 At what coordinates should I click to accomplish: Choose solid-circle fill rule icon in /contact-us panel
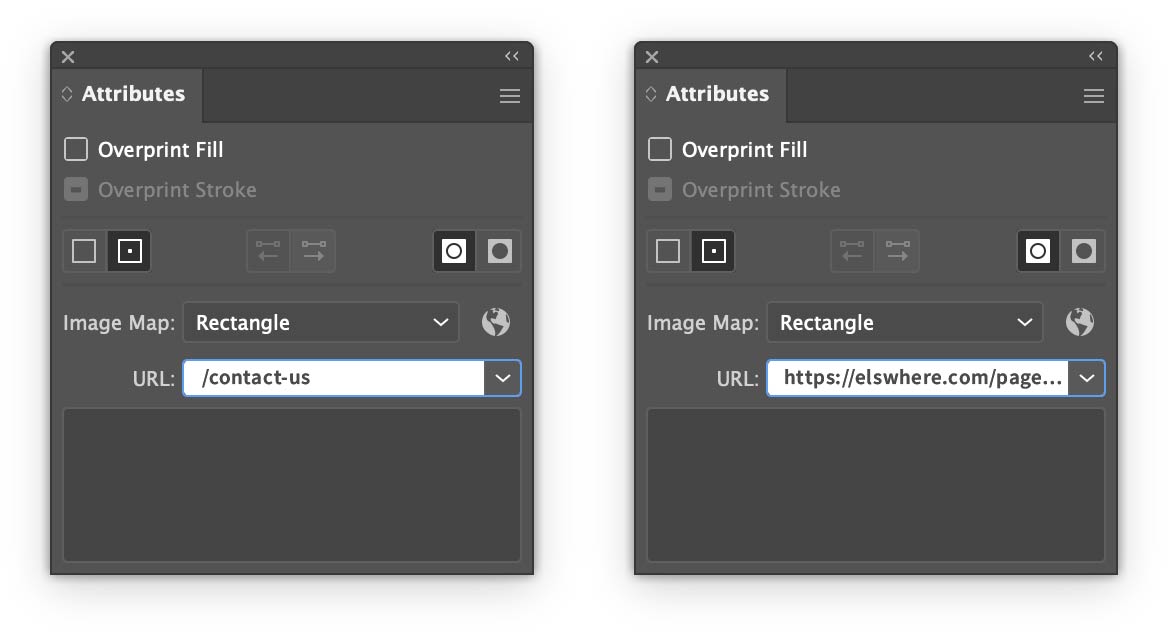click(500, 251)
